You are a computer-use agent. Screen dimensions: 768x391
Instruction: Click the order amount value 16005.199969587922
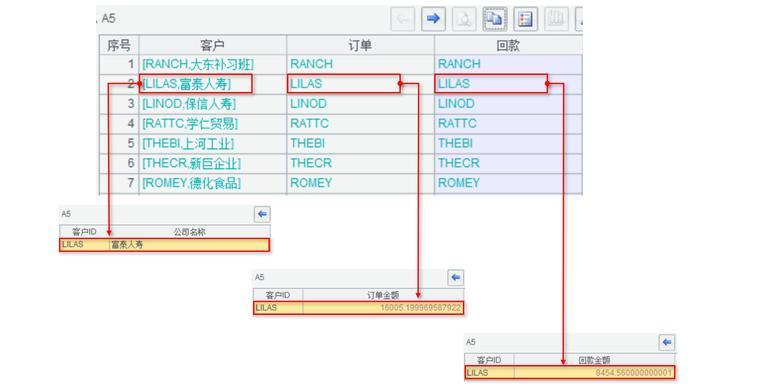click(383, 308)
